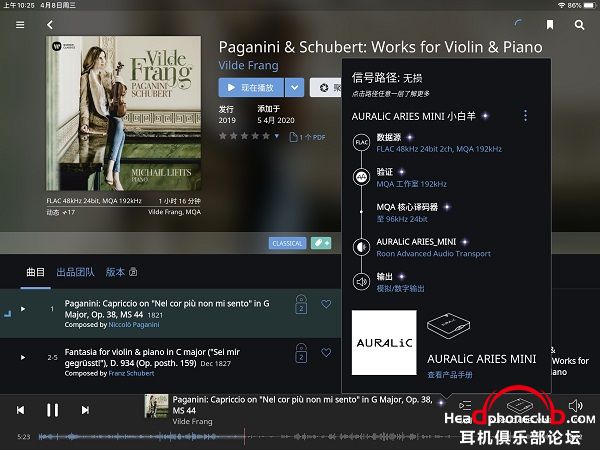This screenshot has height=450, width=600.
Task: Favorite the Fantasia for violin heart
Action: pyautogui.click(x=326, y=352)
